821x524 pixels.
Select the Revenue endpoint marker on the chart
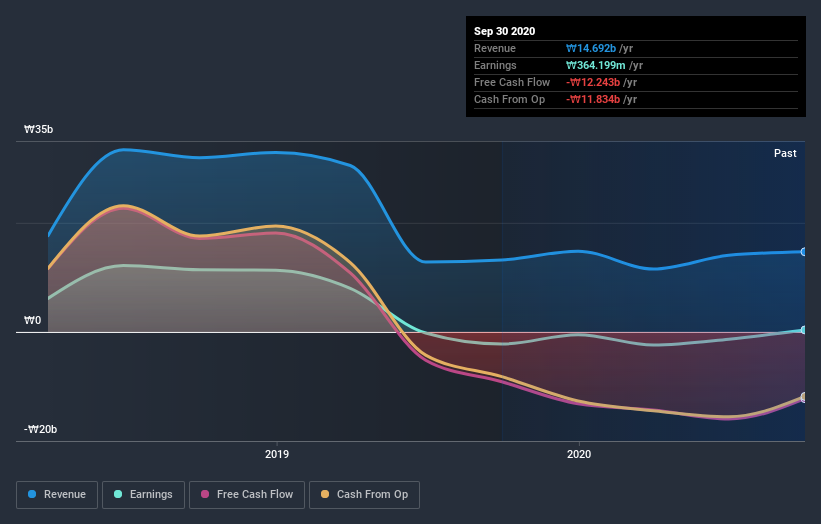(x=804, y=252)
